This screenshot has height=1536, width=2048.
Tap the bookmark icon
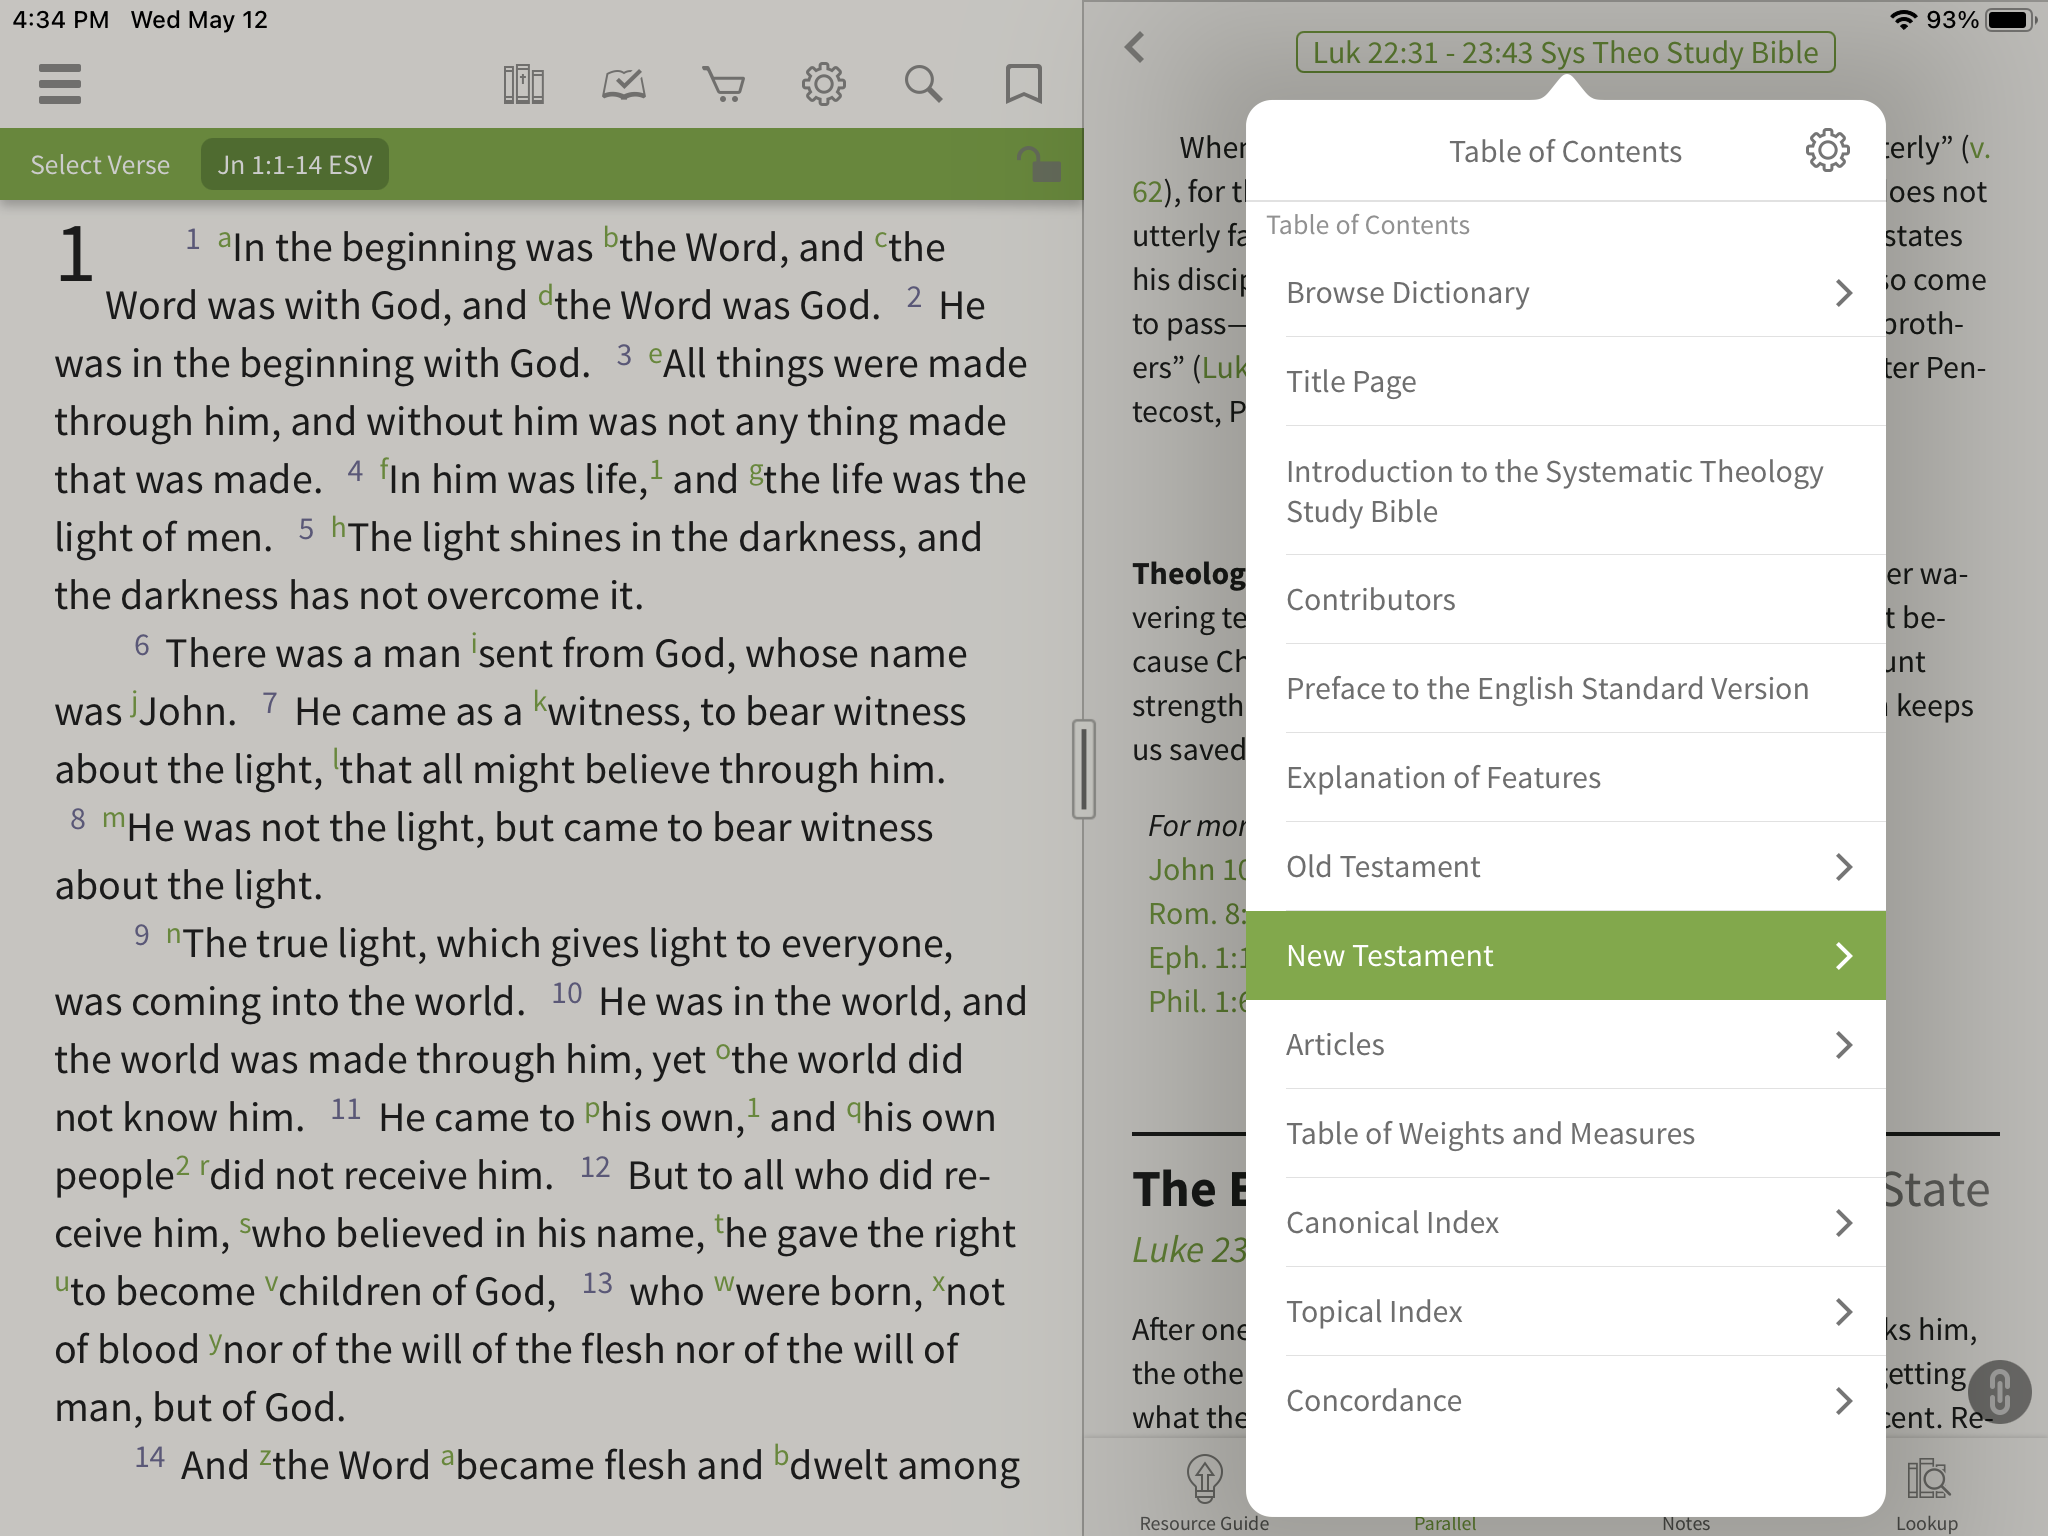pos(1023,84)
